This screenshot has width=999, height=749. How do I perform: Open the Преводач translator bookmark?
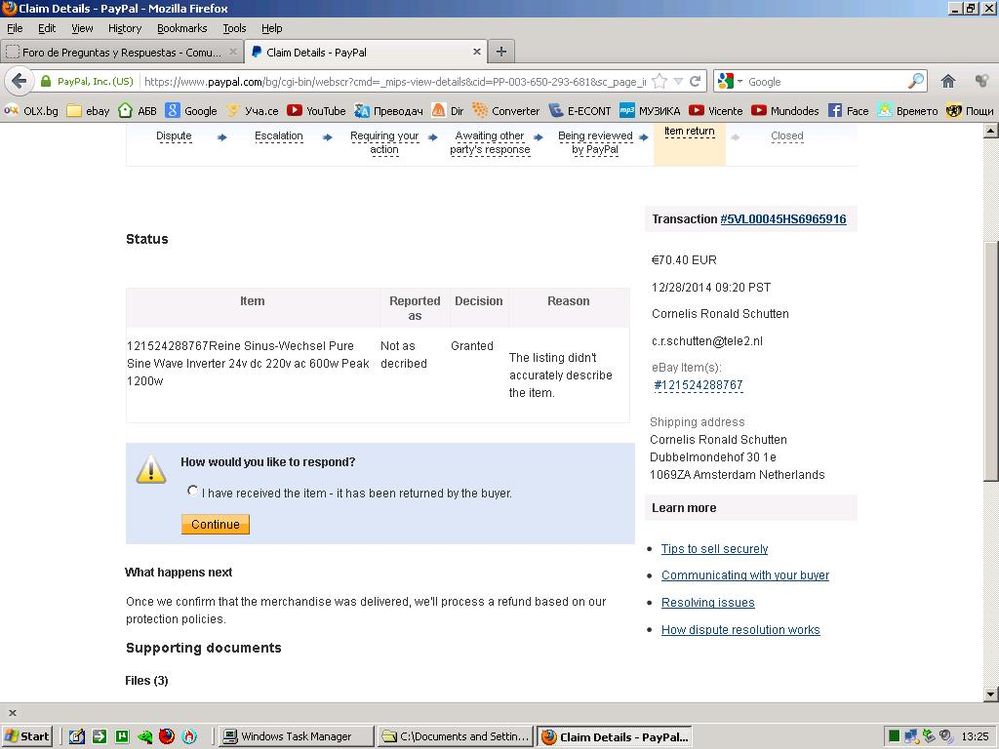pyautogui.click(x=389, y=111)
